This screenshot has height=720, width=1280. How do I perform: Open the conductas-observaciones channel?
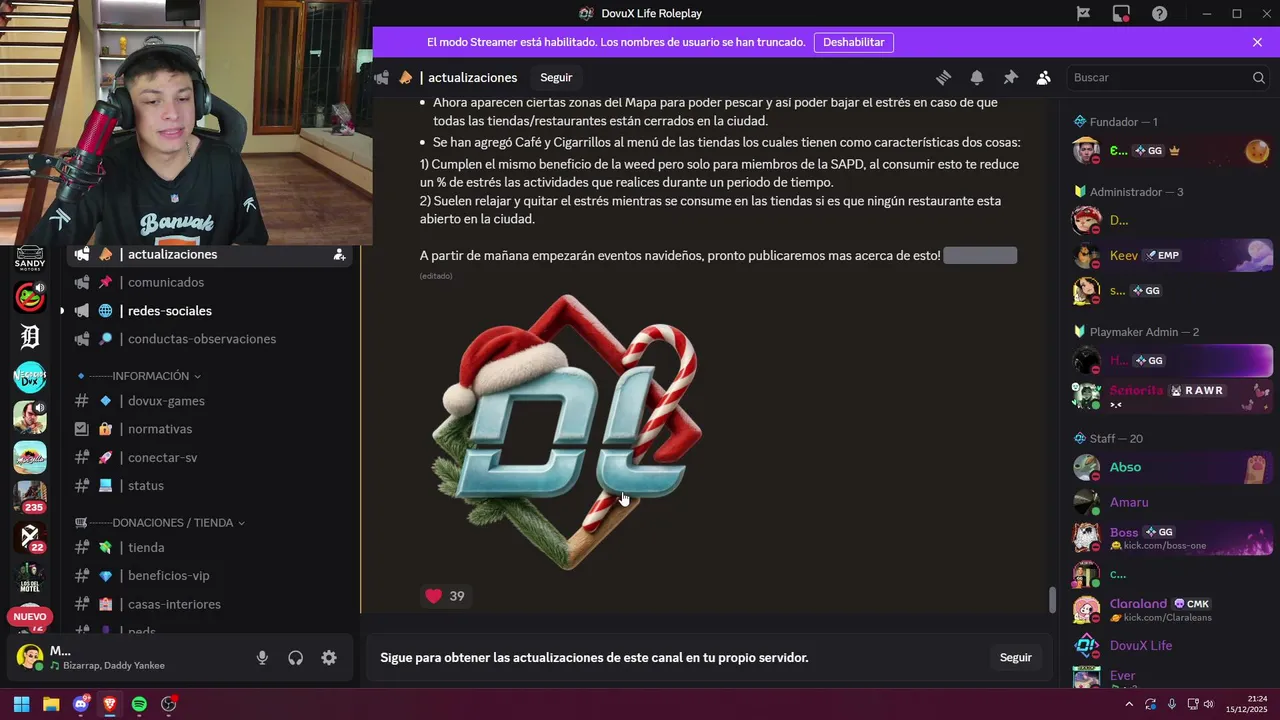point(210,339)
